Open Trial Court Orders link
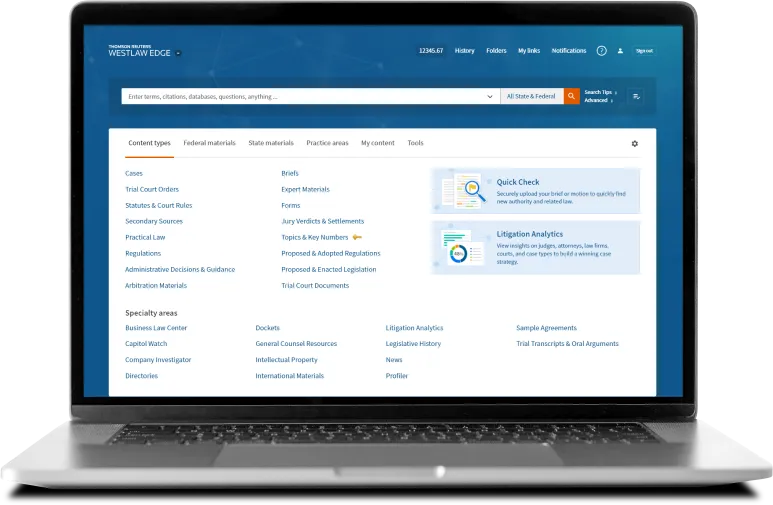 [x=152, y=189]
